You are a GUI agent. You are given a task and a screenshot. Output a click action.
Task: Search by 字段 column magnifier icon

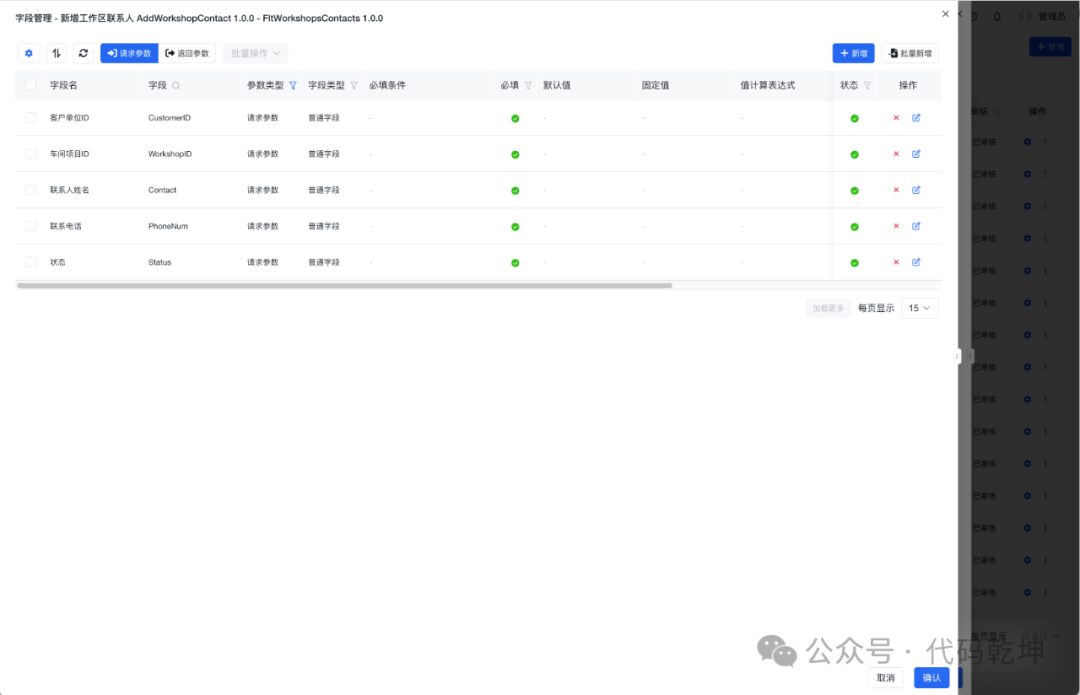[x=176, y=85]
